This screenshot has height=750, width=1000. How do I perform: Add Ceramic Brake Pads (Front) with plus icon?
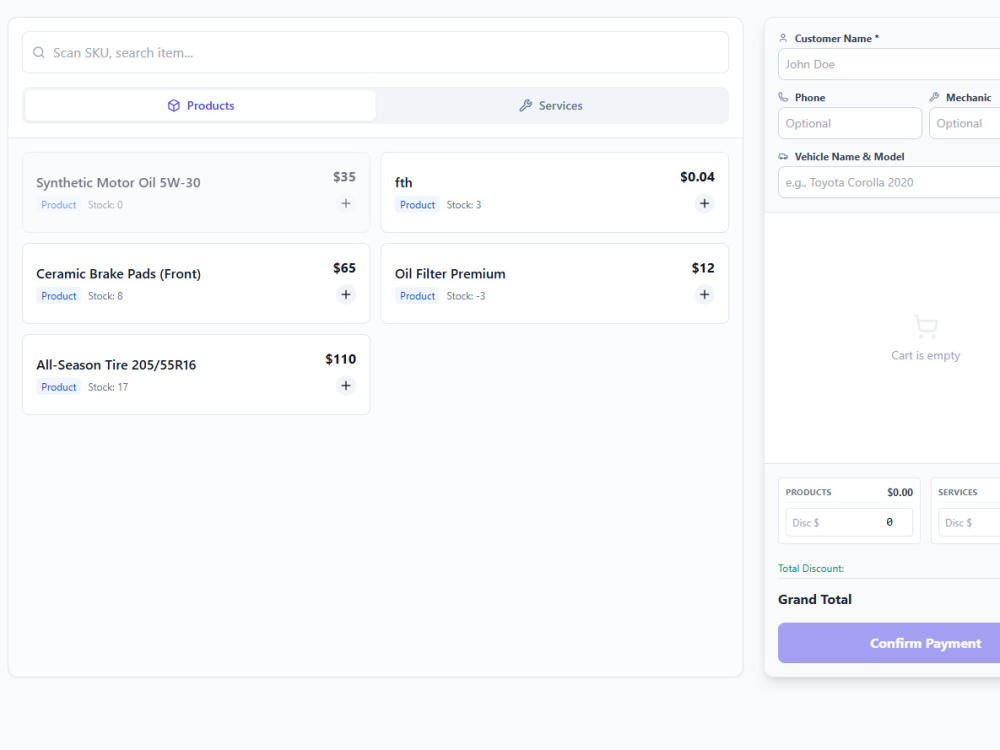pos(346,295)
